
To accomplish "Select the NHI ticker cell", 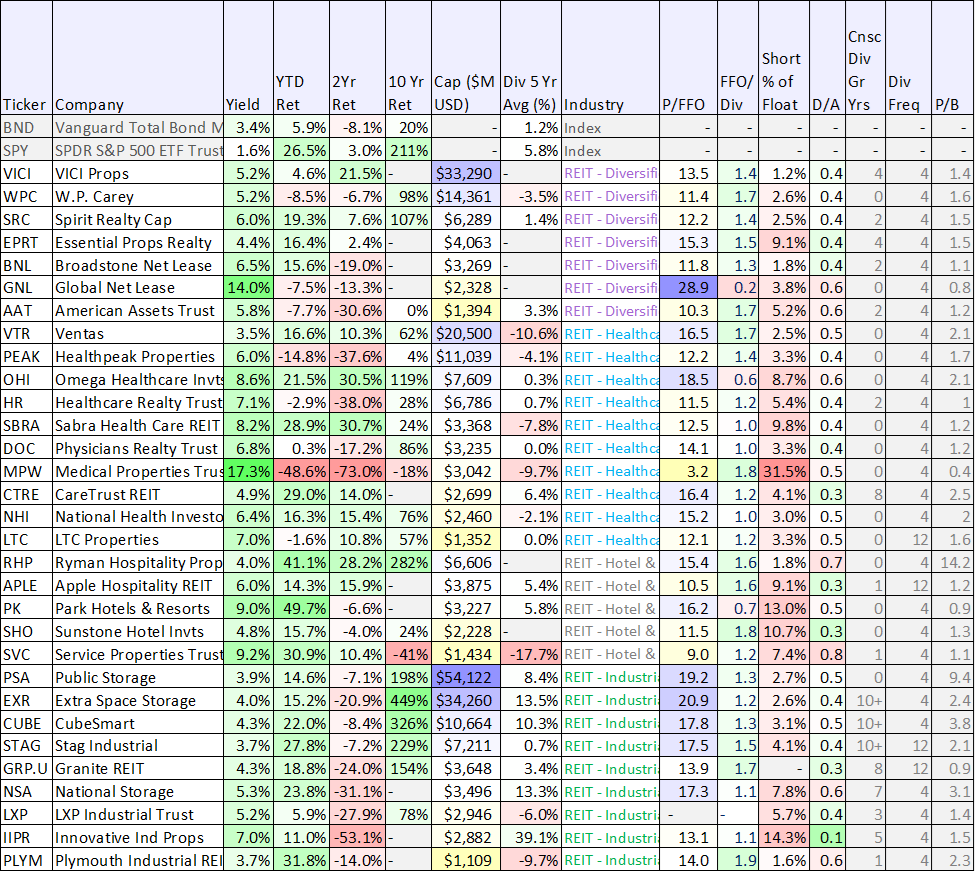I will tap(26, 517).
